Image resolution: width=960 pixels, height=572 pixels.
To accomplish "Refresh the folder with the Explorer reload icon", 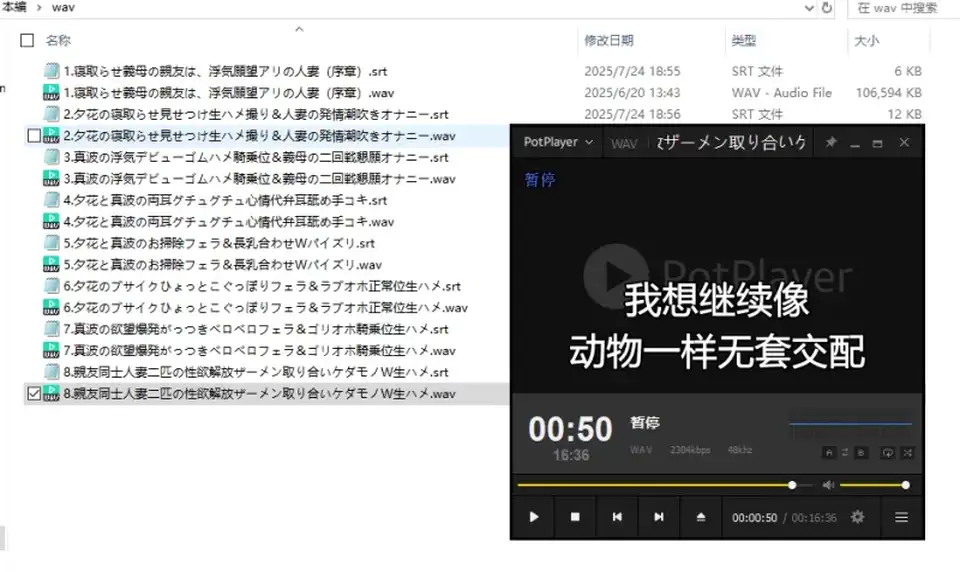I will [x=827, y=8].
